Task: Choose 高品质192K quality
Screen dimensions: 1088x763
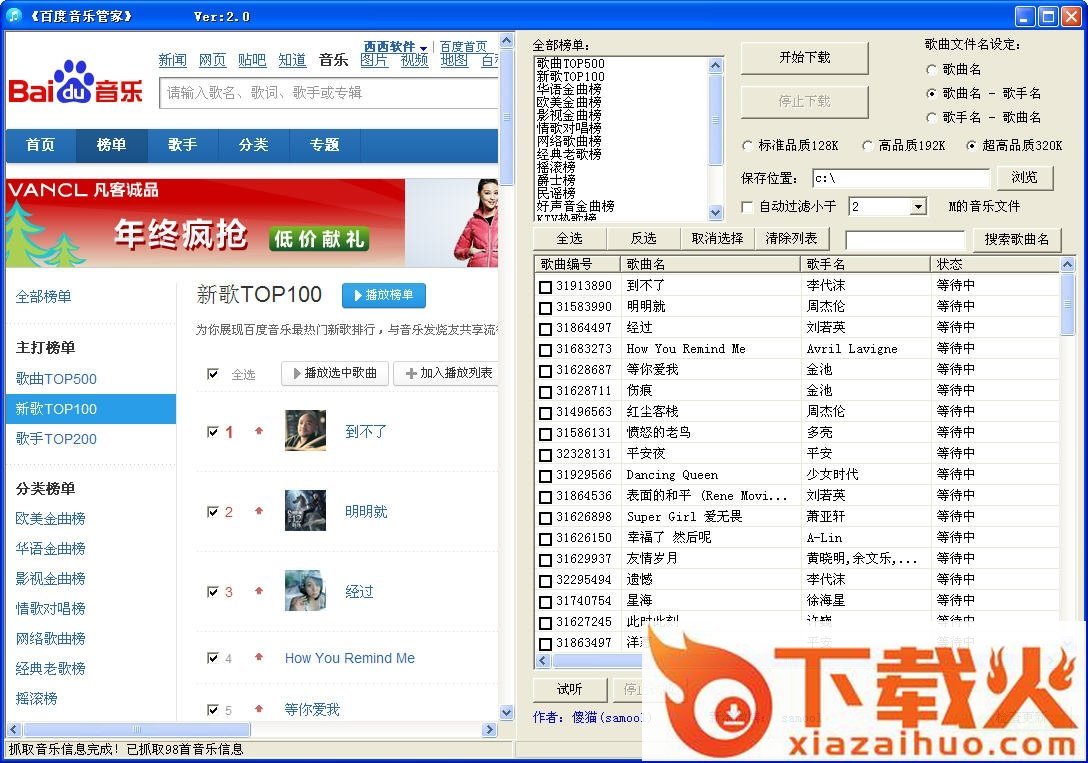Action: pyautogui.click(x=867, y=146)
